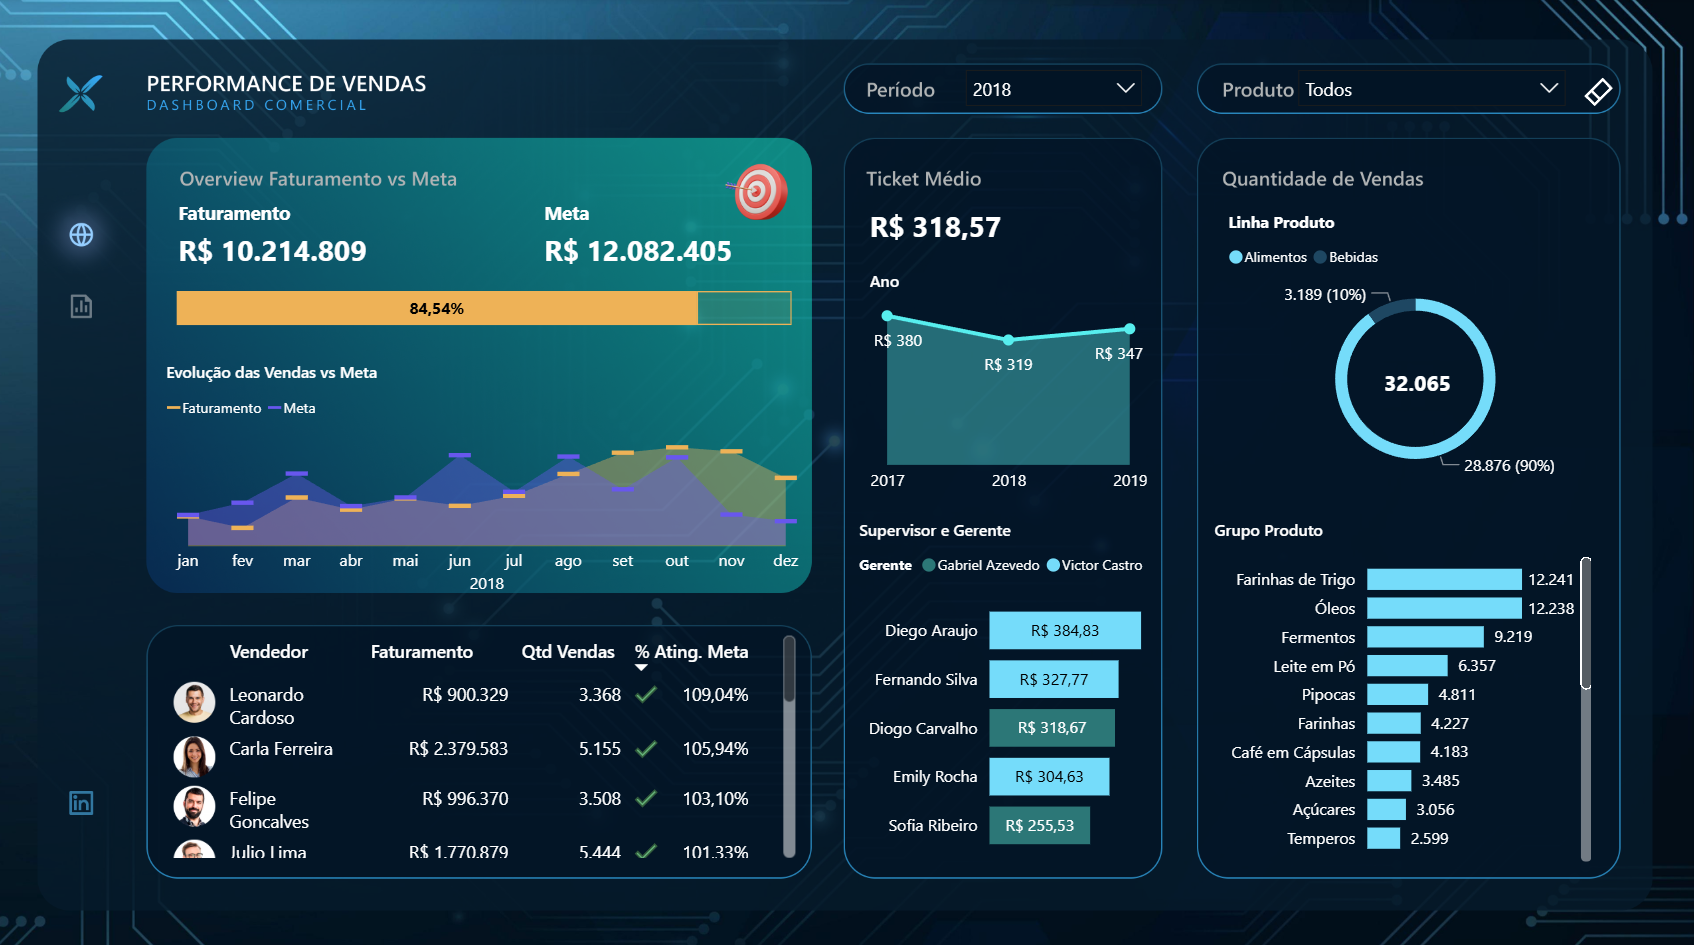Viewport: 1694px width, 945px height.
Task: Select the Farinhas de Trigo bar
Action: (x=1444, y=579)
